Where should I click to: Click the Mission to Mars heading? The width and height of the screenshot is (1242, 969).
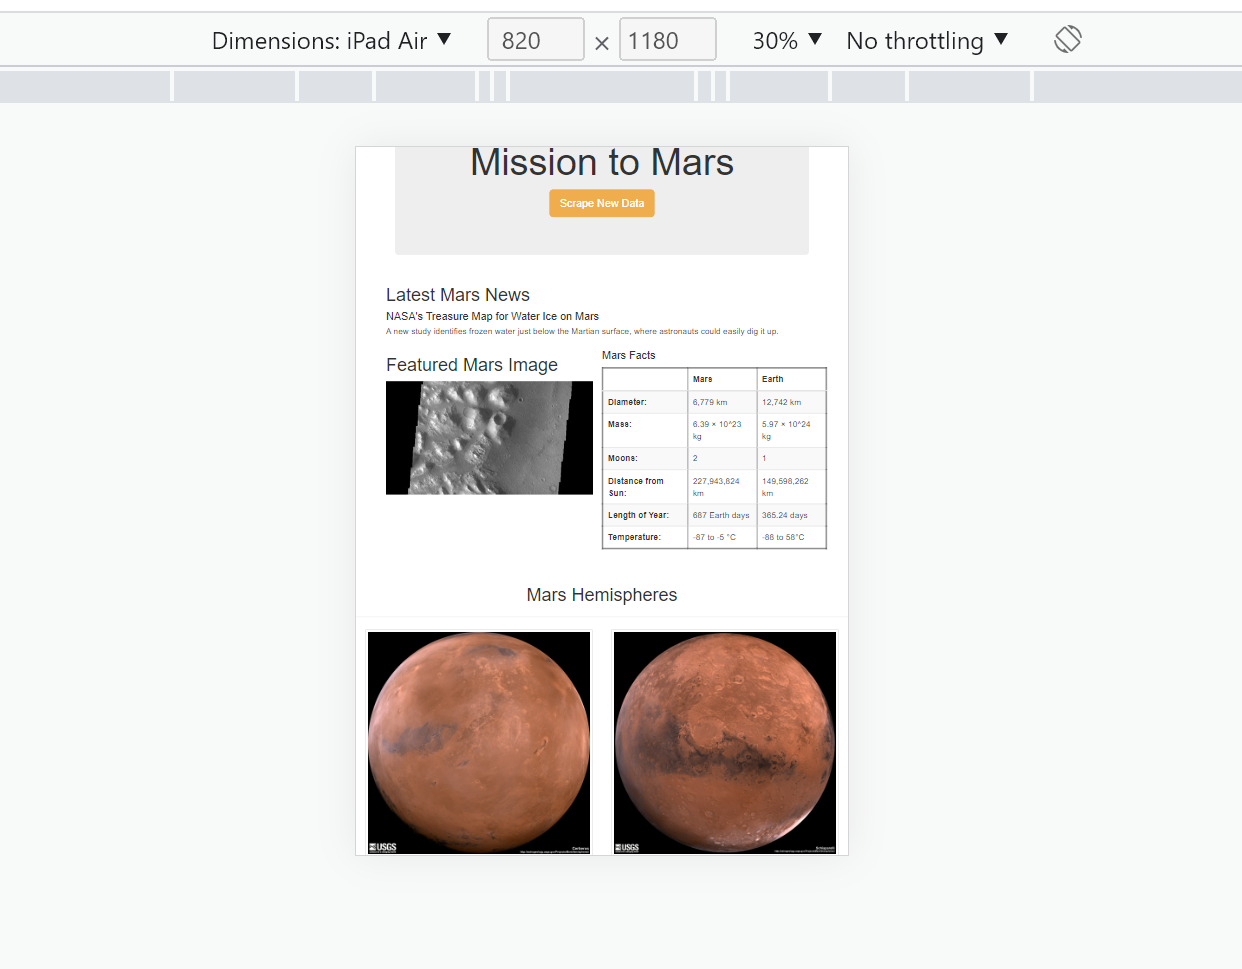coord(602,162)
